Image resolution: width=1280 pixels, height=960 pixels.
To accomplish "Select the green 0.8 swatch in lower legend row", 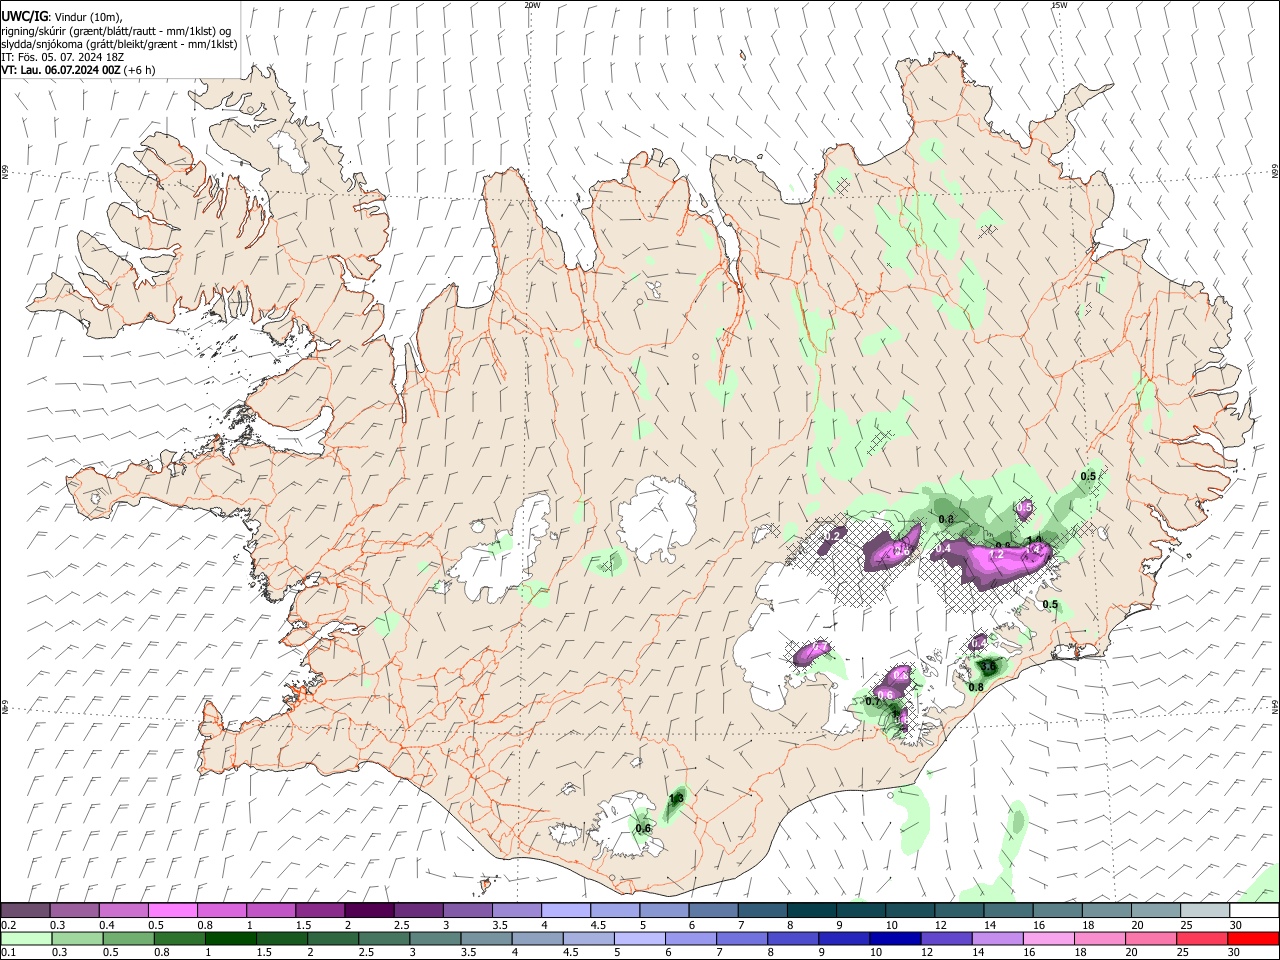I will [179, 938].
